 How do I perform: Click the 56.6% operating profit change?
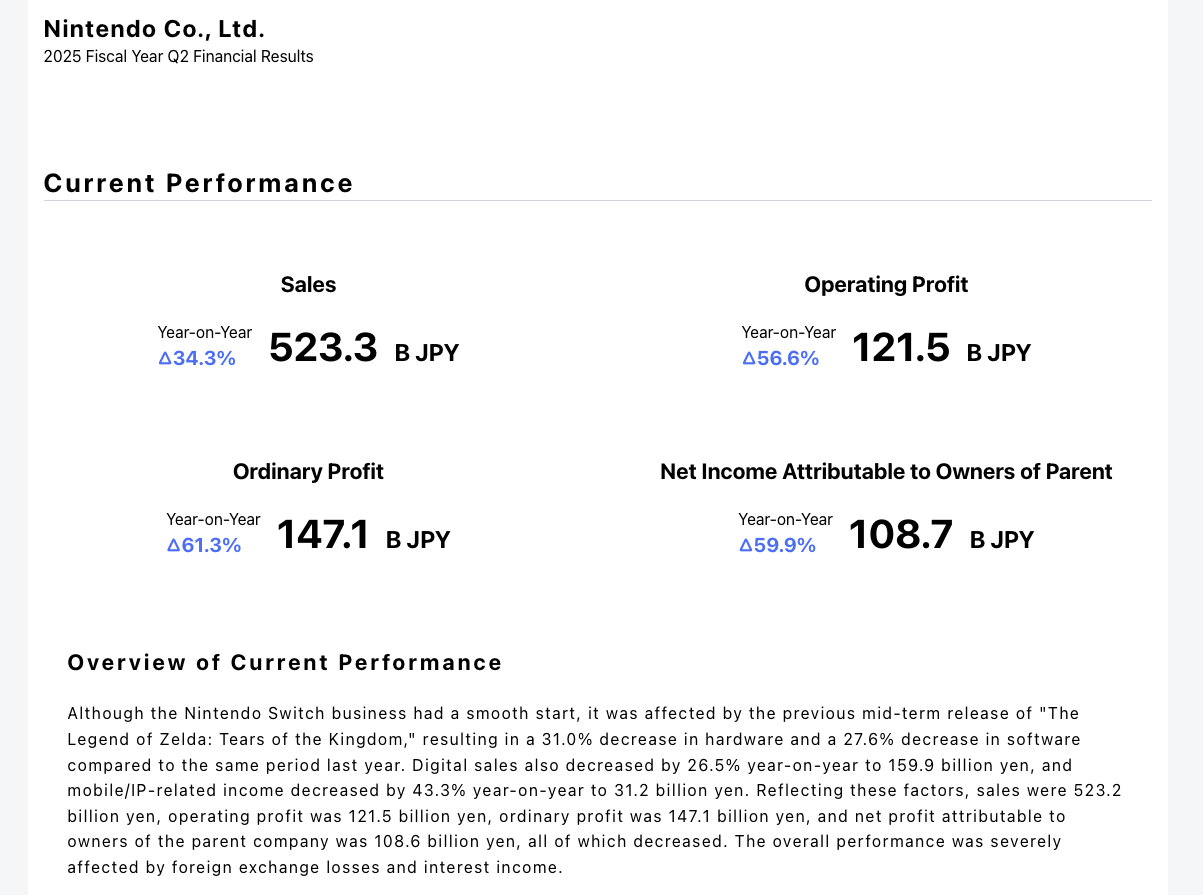[781, 358]
